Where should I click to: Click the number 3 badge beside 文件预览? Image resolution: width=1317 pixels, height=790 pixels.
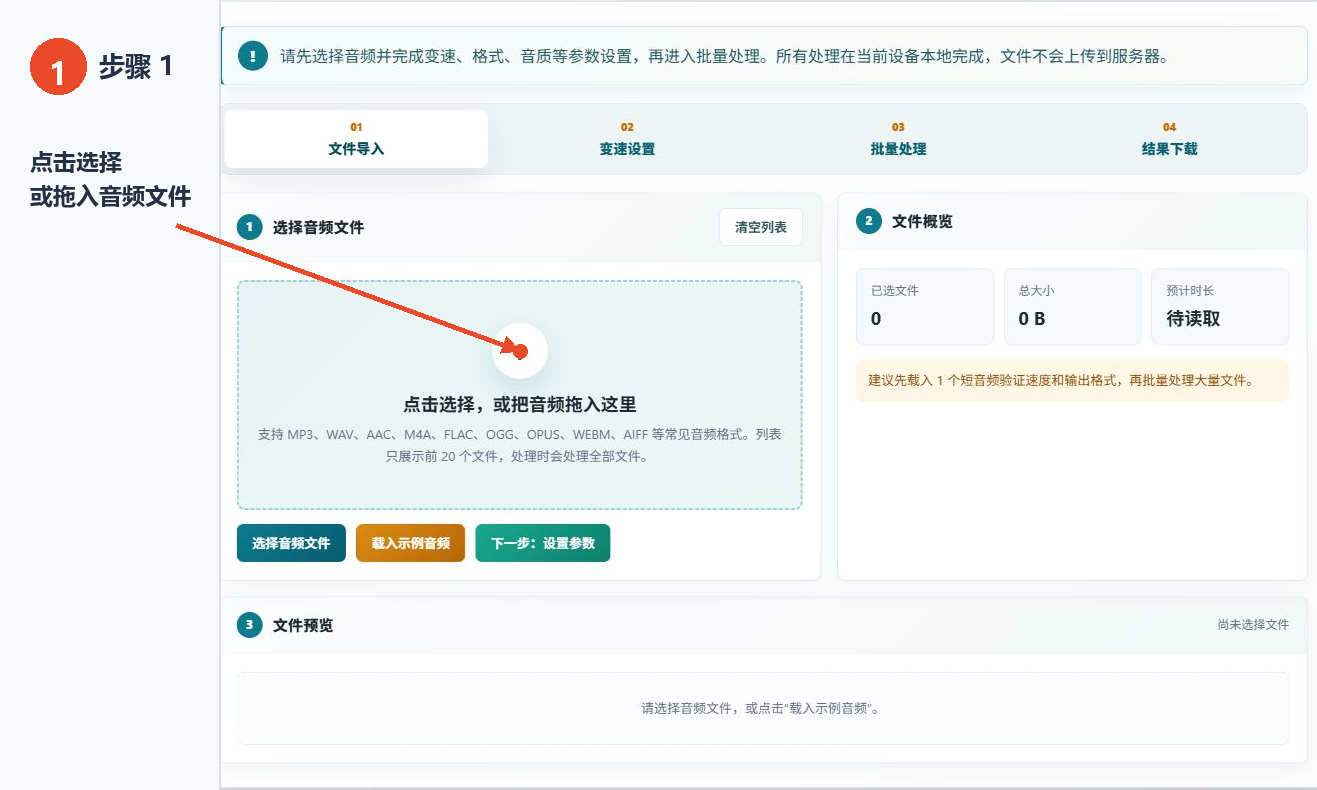coord(249,625)
